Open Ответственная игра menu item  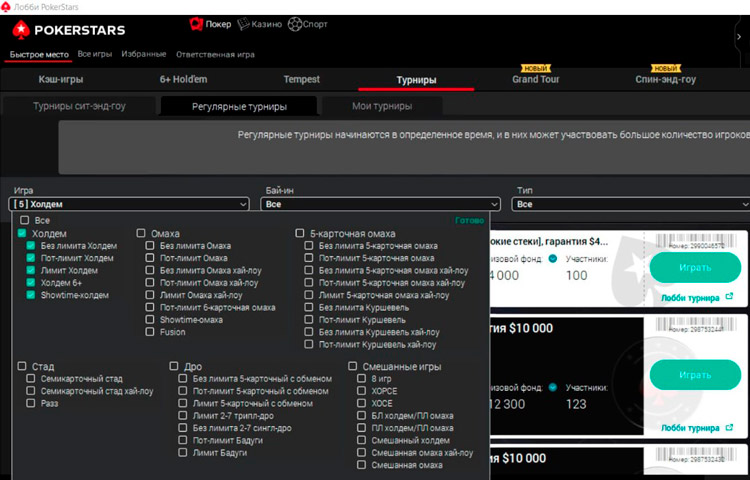215,55
